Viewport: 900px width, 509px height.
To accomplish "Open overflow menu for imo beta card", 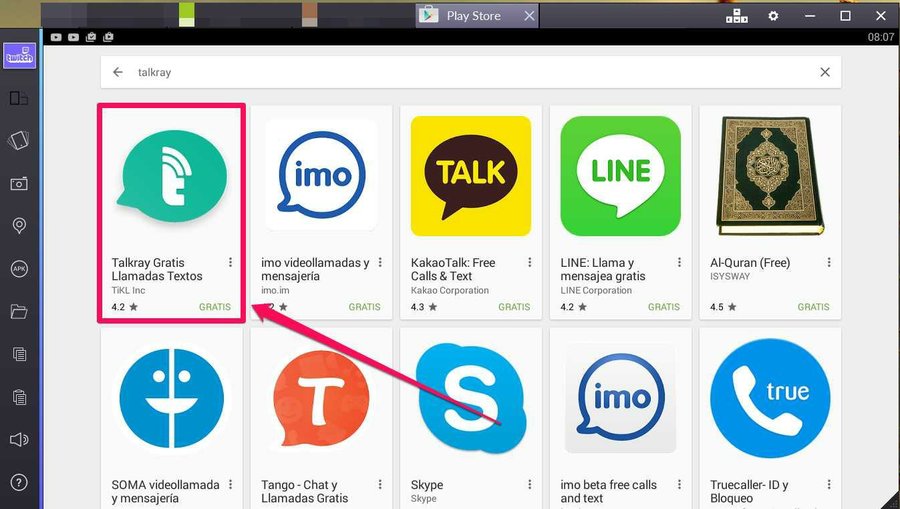I will point(679,484).
